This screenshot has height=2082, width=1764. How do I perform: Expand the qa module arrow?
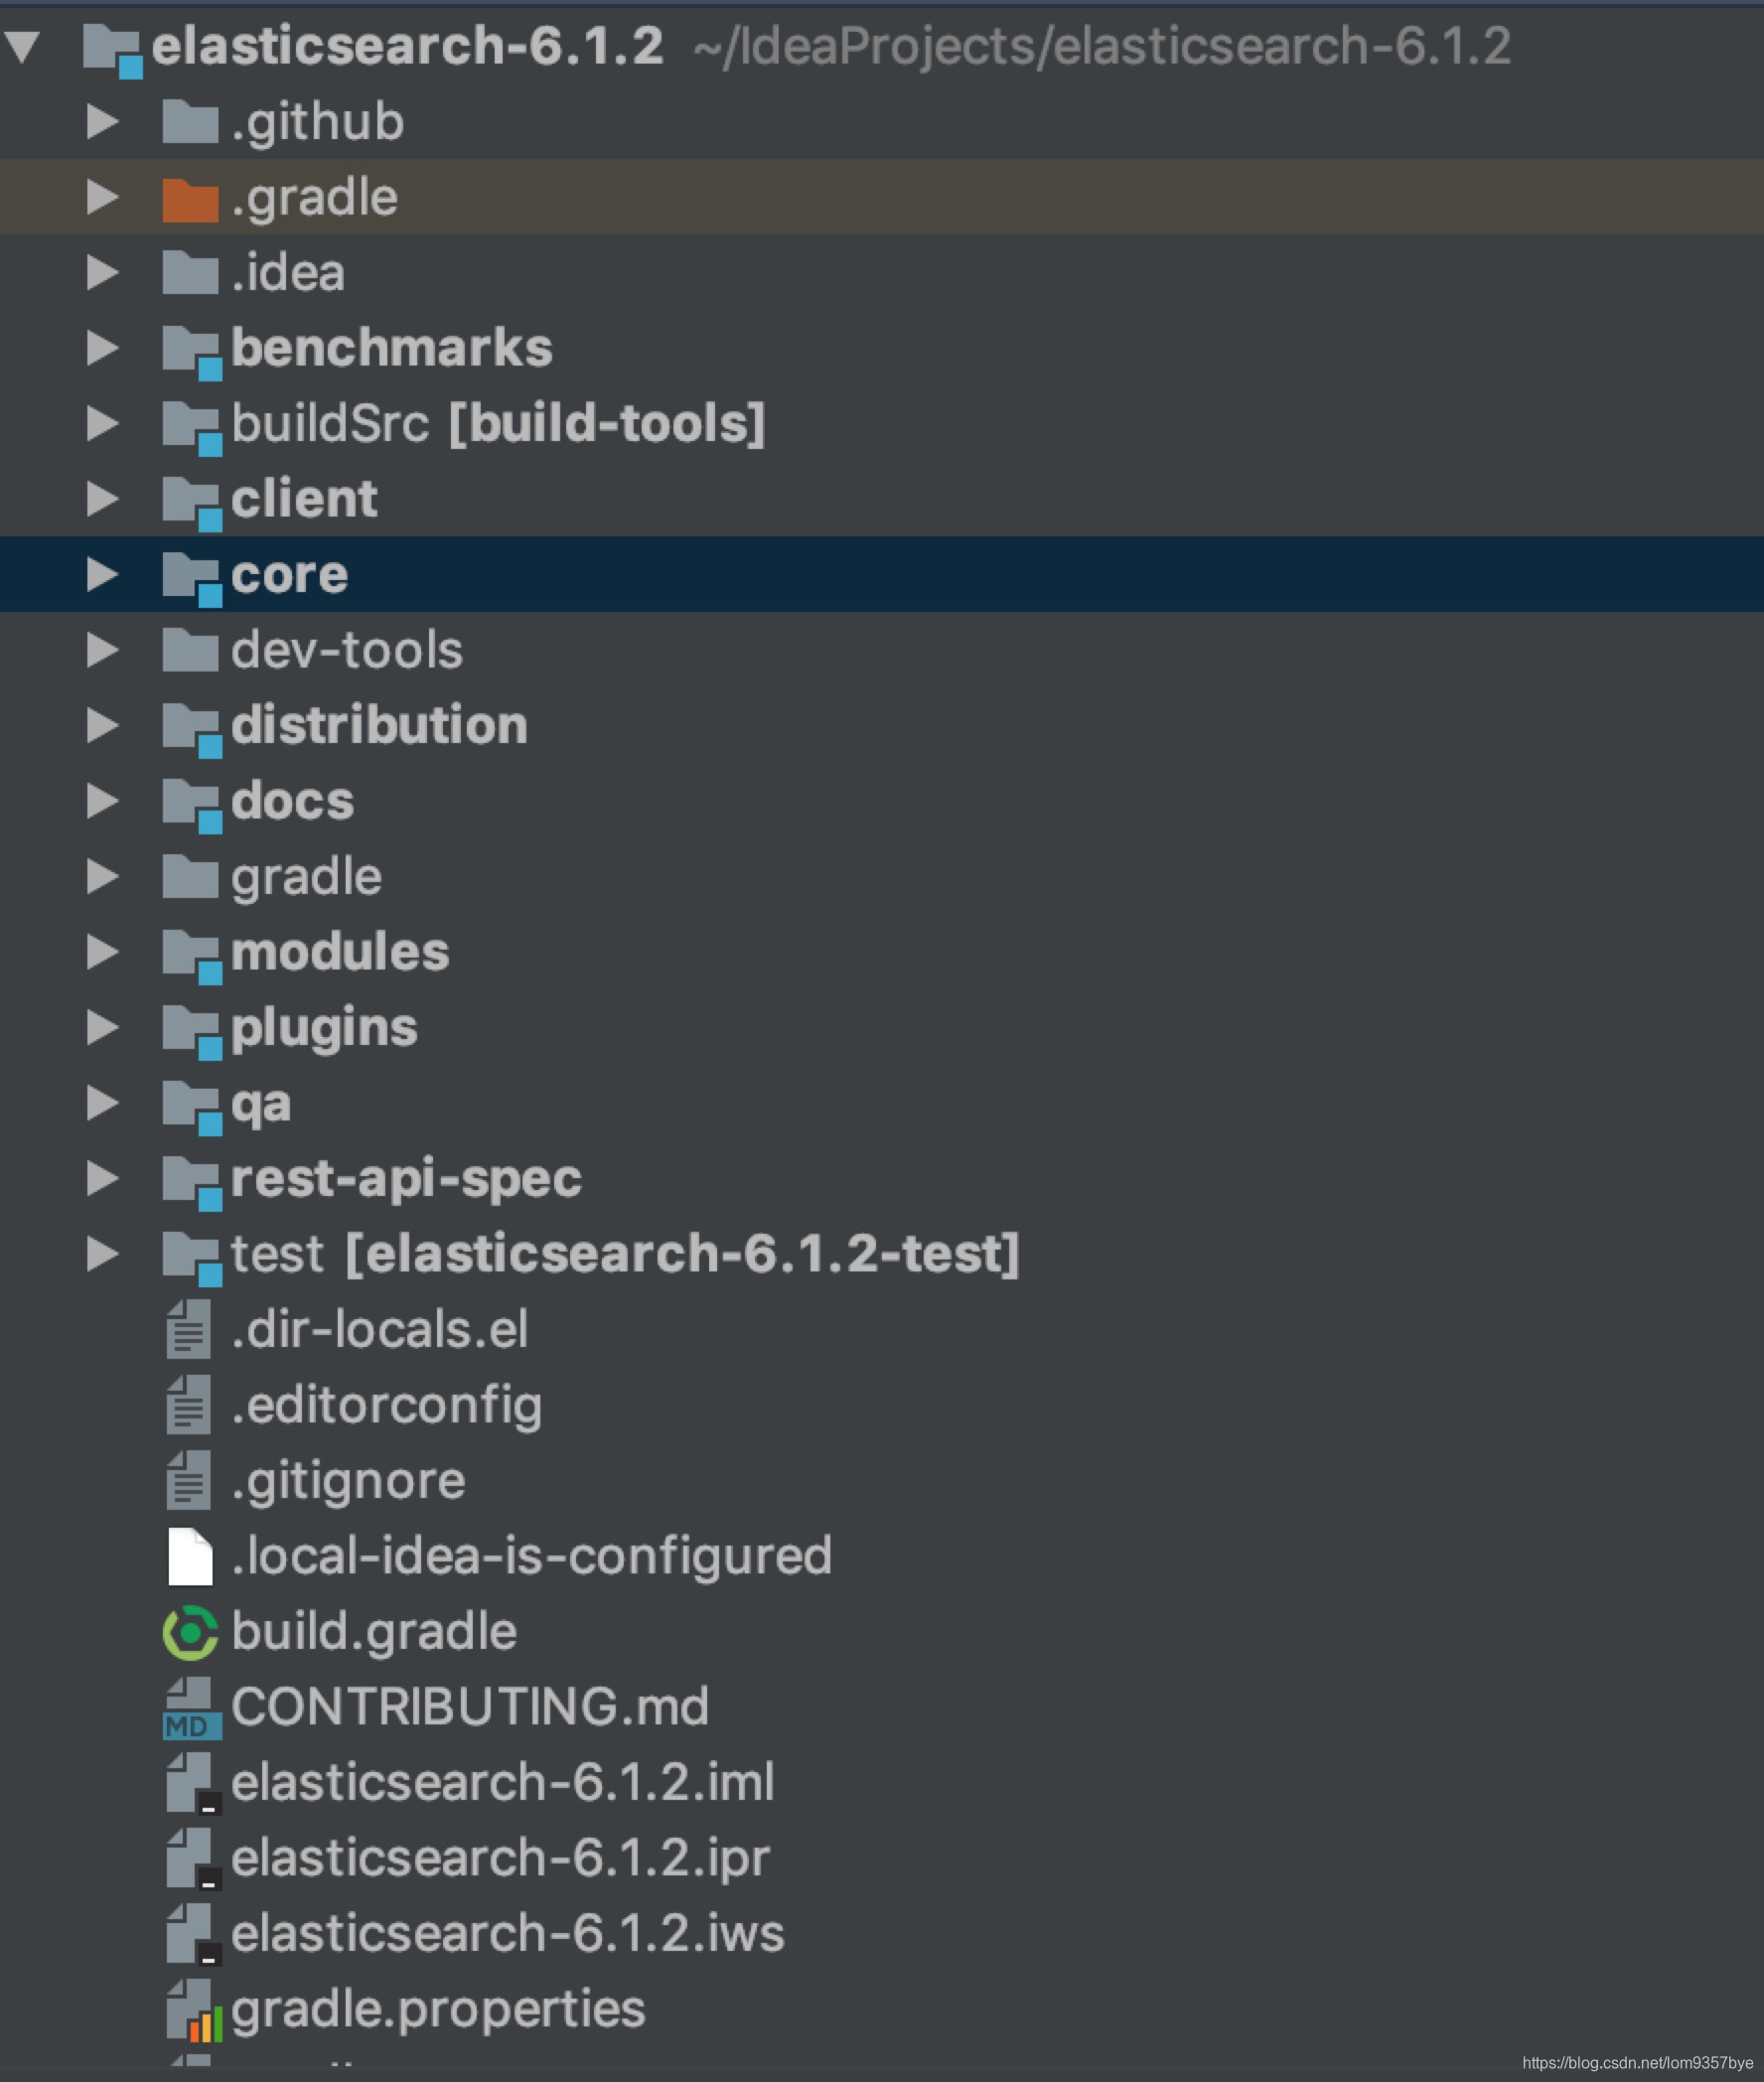[103, 1102]
